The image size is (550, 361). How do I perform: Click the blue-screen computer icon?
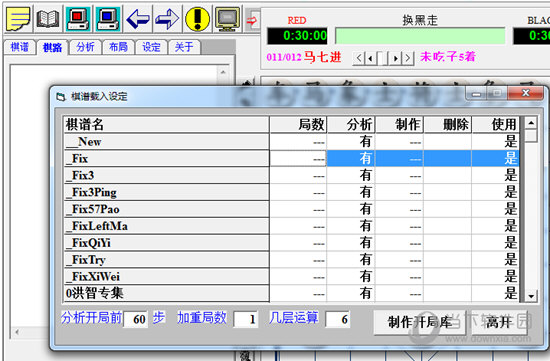point(108,18)
